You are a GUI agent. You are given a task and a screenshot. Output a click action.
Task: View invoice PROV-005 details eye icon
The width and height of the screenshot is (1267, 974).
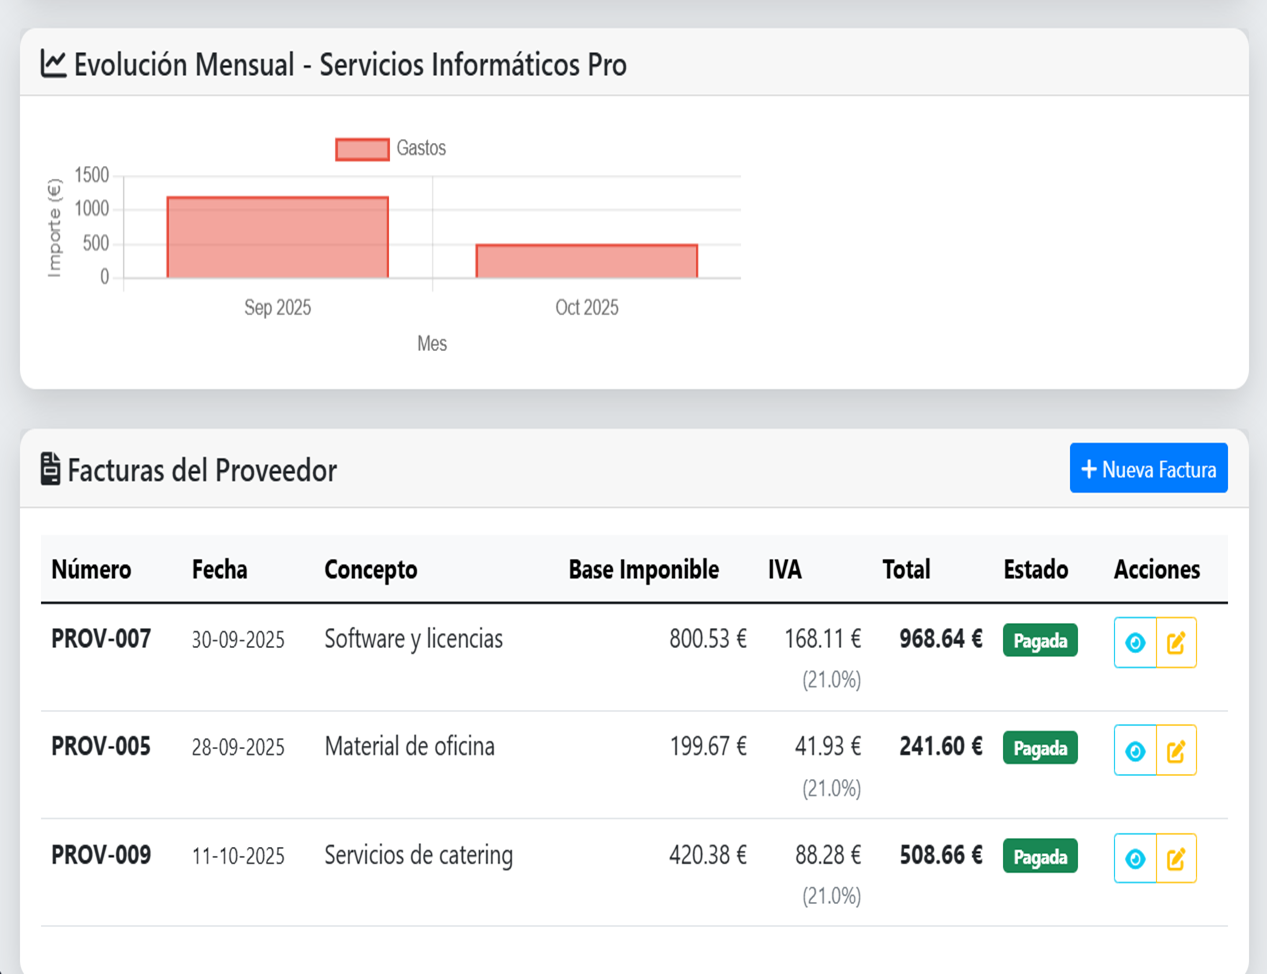tap(1135, 751)
